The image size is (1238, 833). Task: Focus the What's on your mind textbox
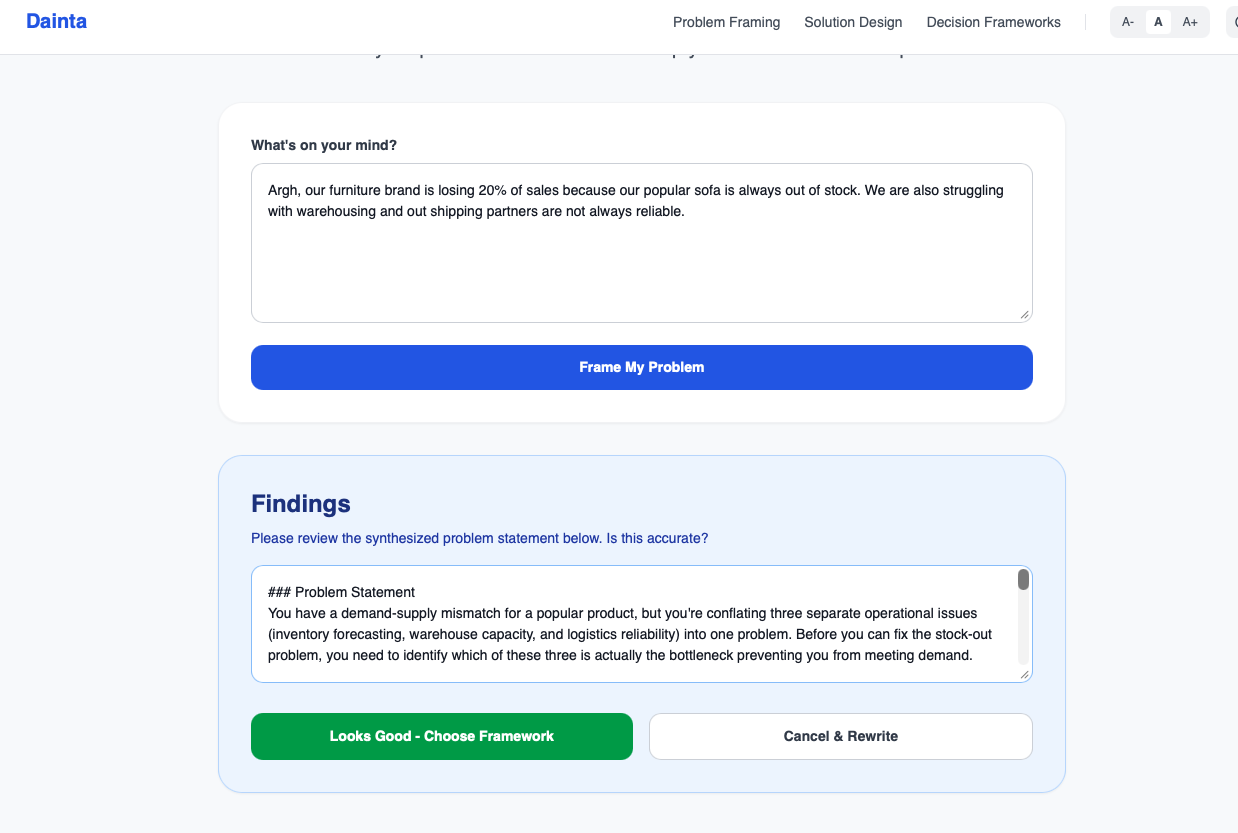pyautogui.click(x=641, y=243)
